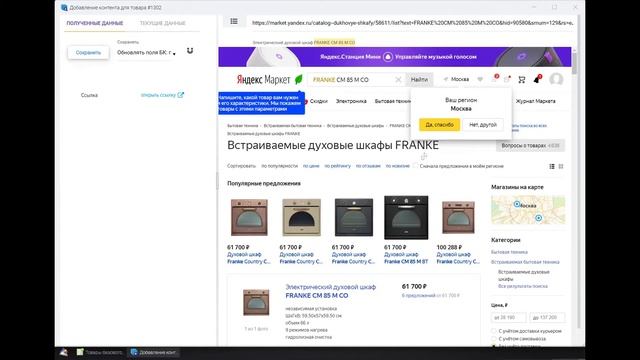Open 'Журнал Маркета' menu item
This screenshot has width=640, height=360.
pyautogui.click(x=536, y=101)
